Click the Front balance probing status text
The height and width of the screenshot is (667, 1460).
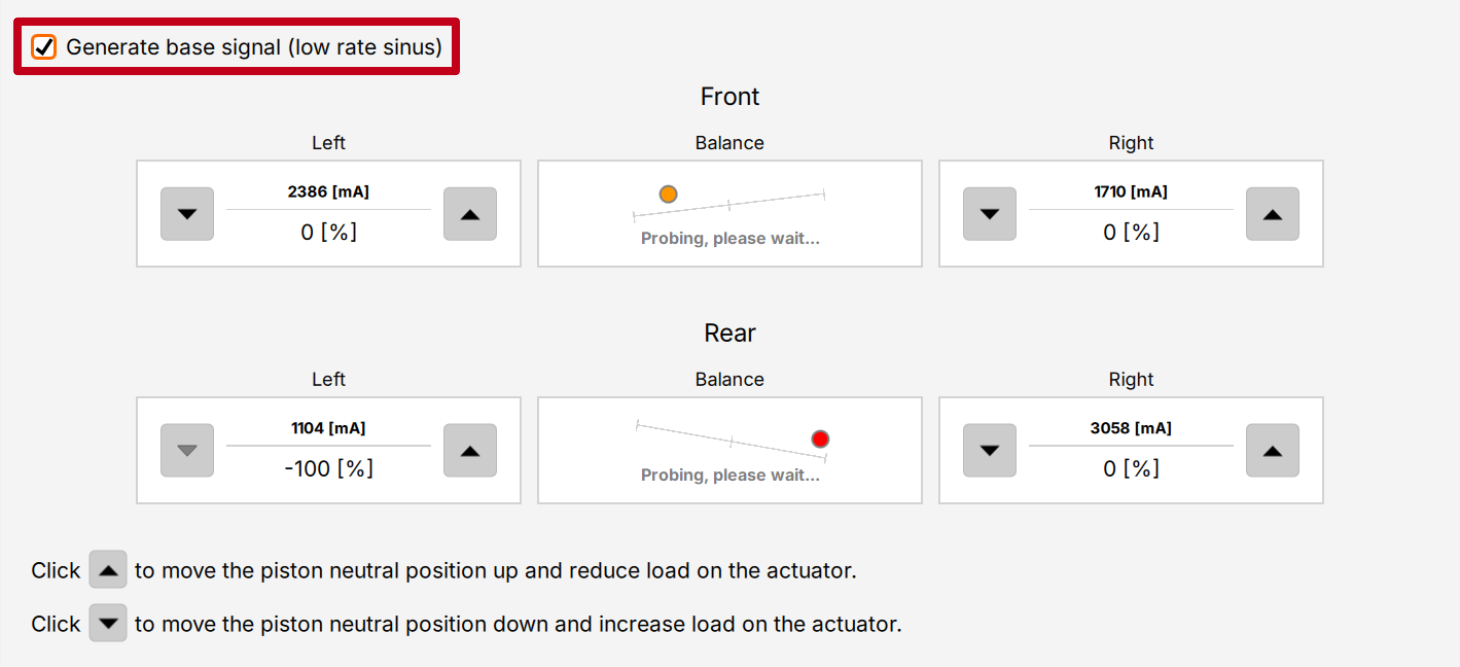[730, 239]
